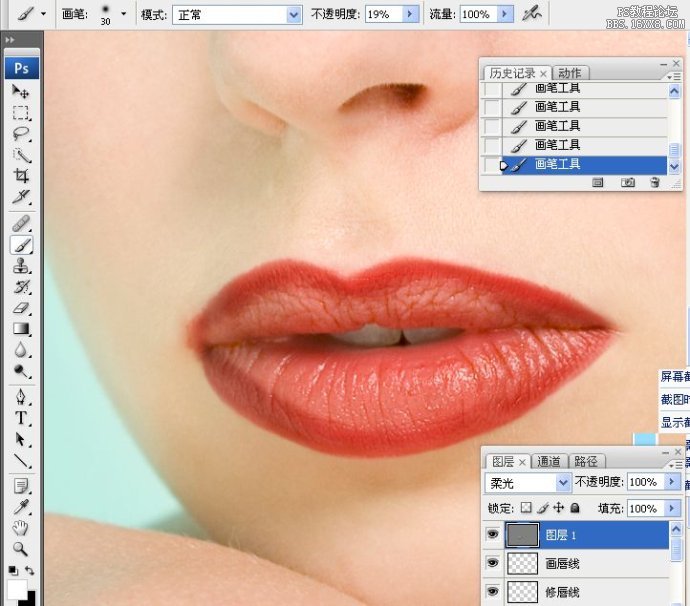Select the Slice tool
Image resolution: width=690 pixels, height=606 pixels.
point(20,197)
